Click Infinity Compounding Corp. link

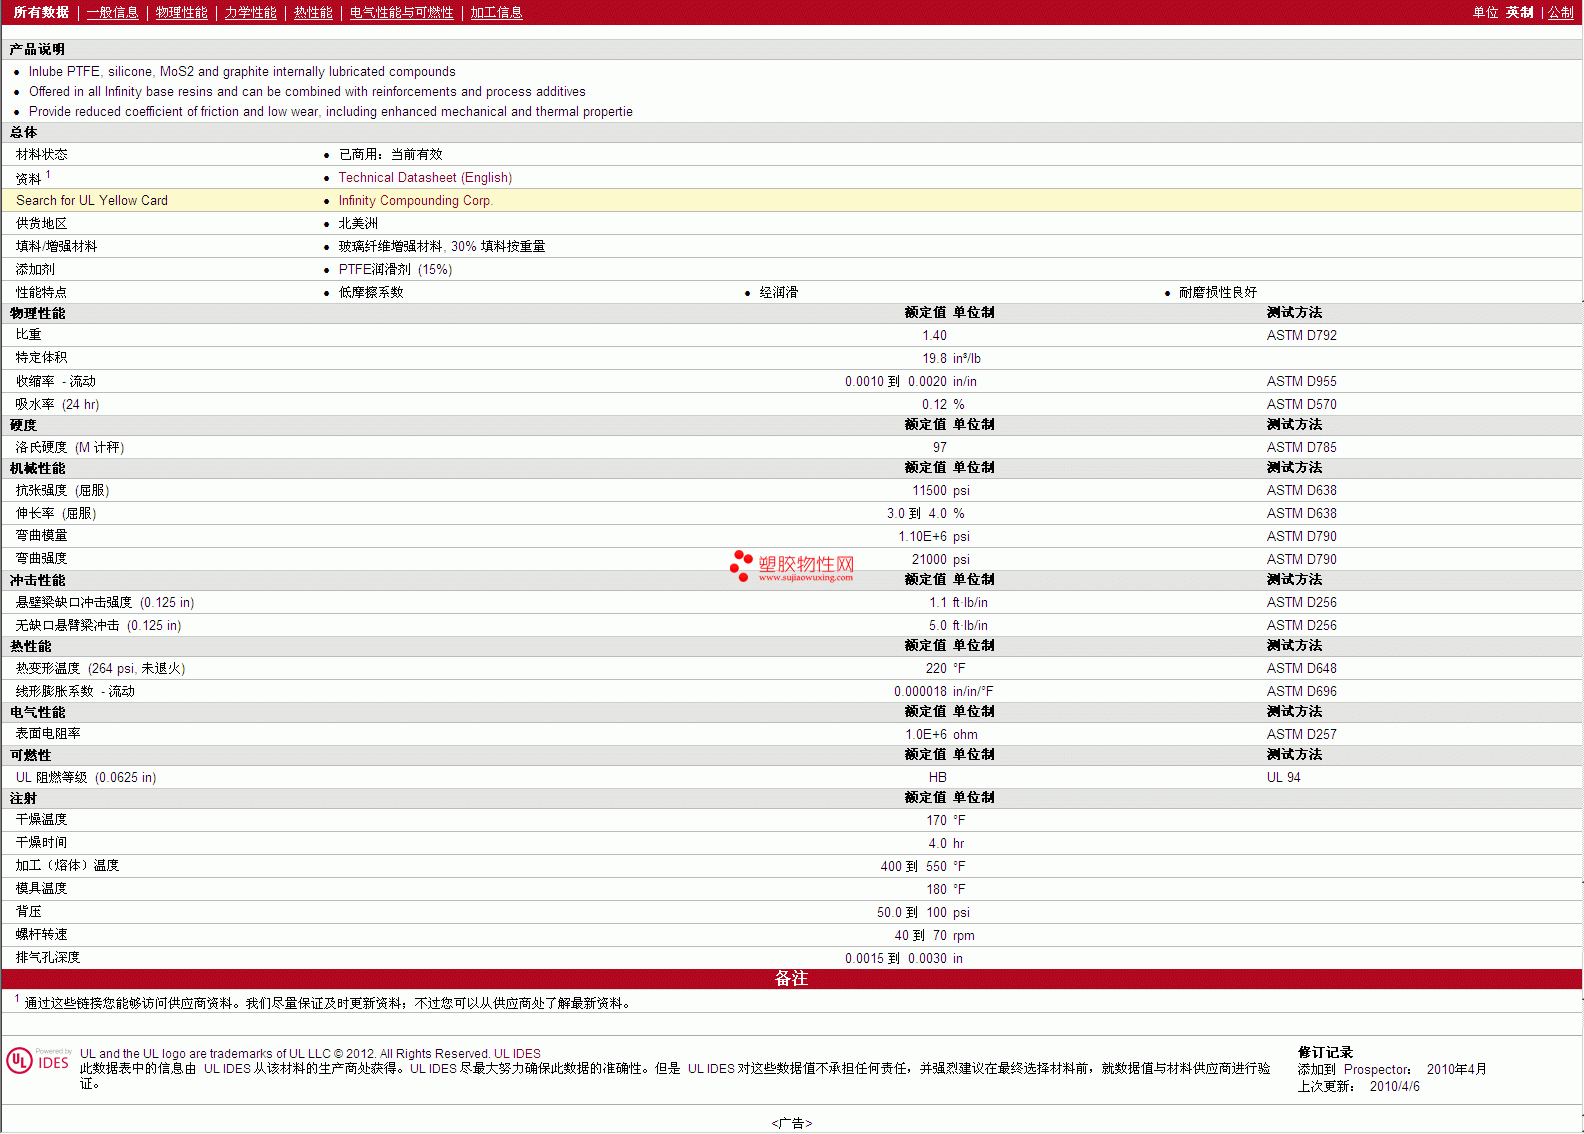click(415, 200)
